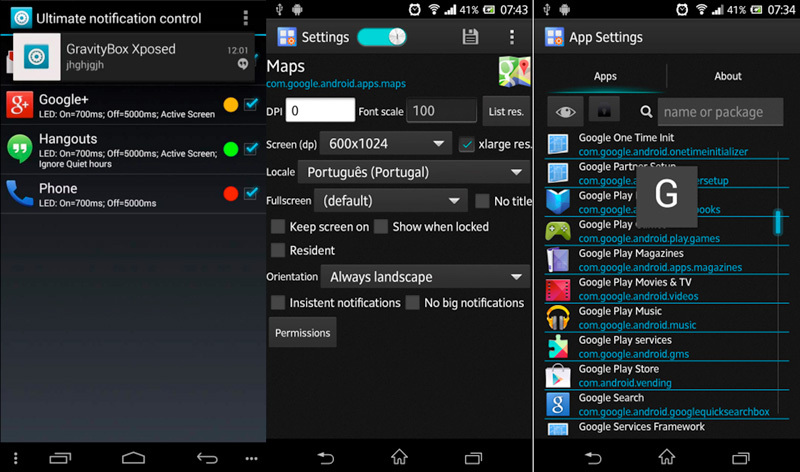Tap com.google.android.googlequicksearchbox package text

pos(674,412)
